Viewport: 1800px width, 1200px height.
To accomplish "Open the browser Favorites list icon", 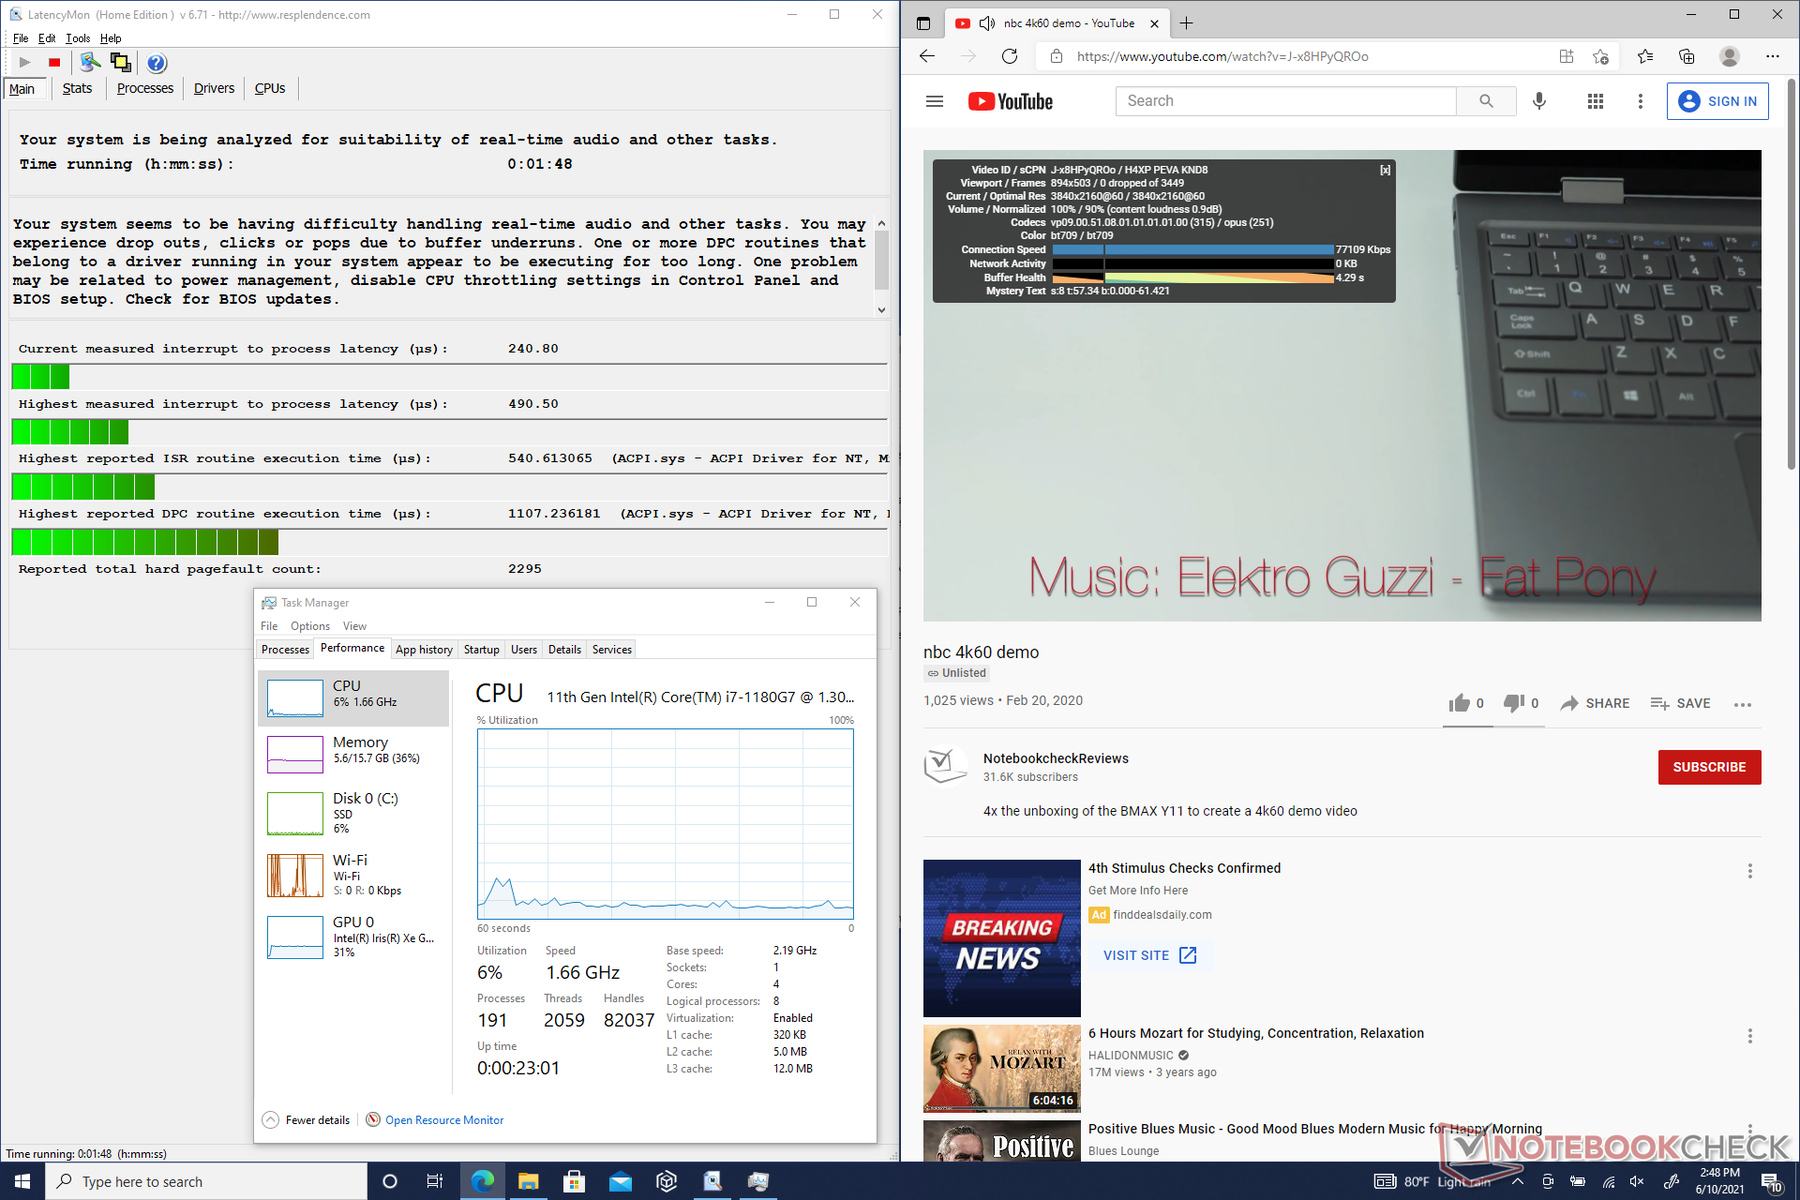I will [1646, 56].
